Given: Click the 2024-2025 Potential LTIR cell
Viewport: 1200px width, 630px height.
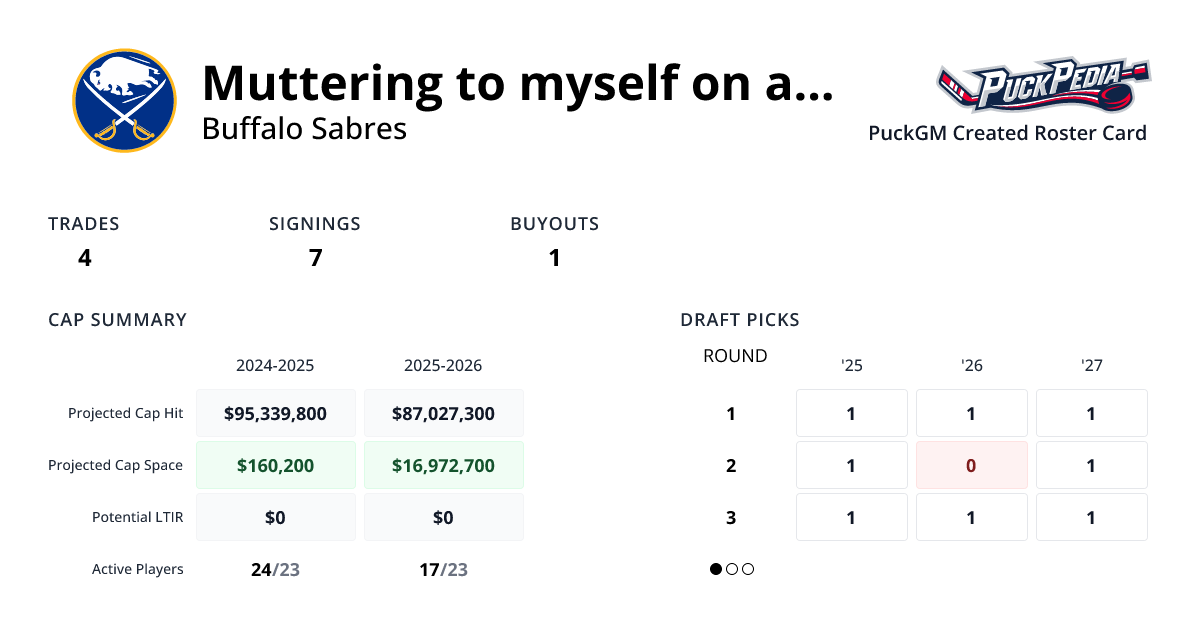Looking at the screenshot, I should click(x=275, y=517).
